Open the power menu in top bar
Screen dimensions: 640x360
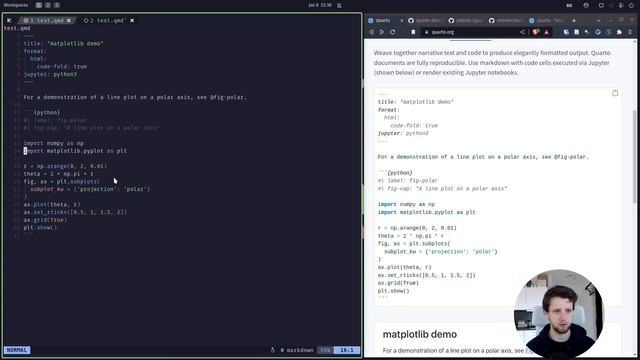631,5
